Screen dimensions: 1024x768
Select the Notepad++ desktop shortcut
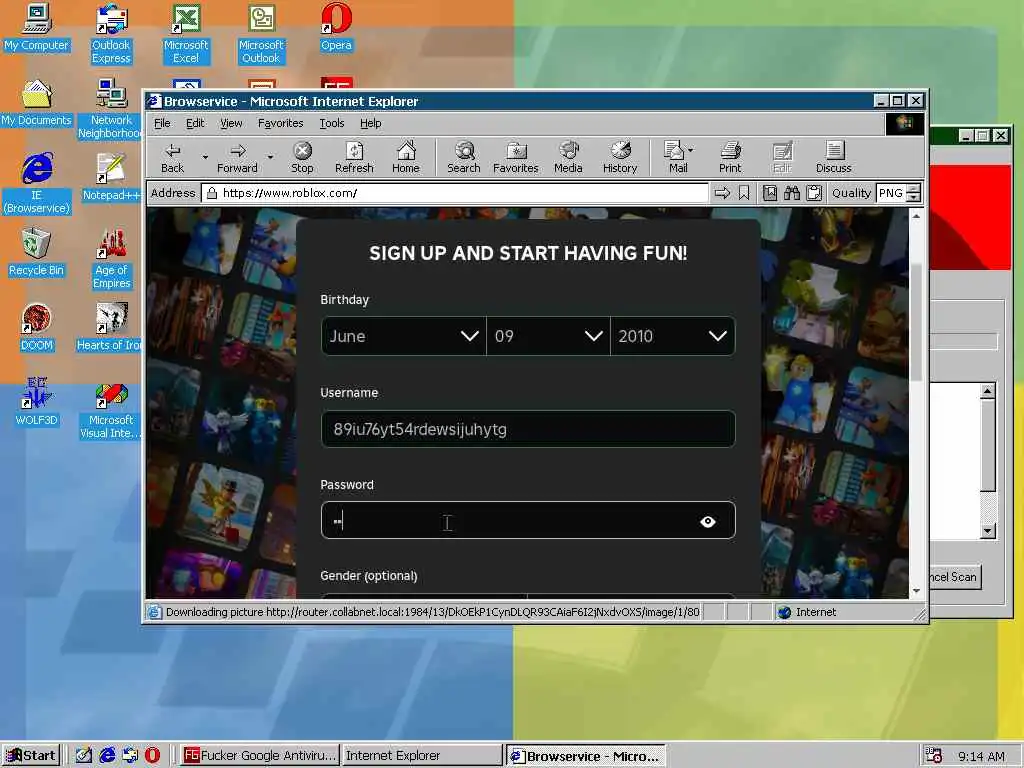click(111, 178)
